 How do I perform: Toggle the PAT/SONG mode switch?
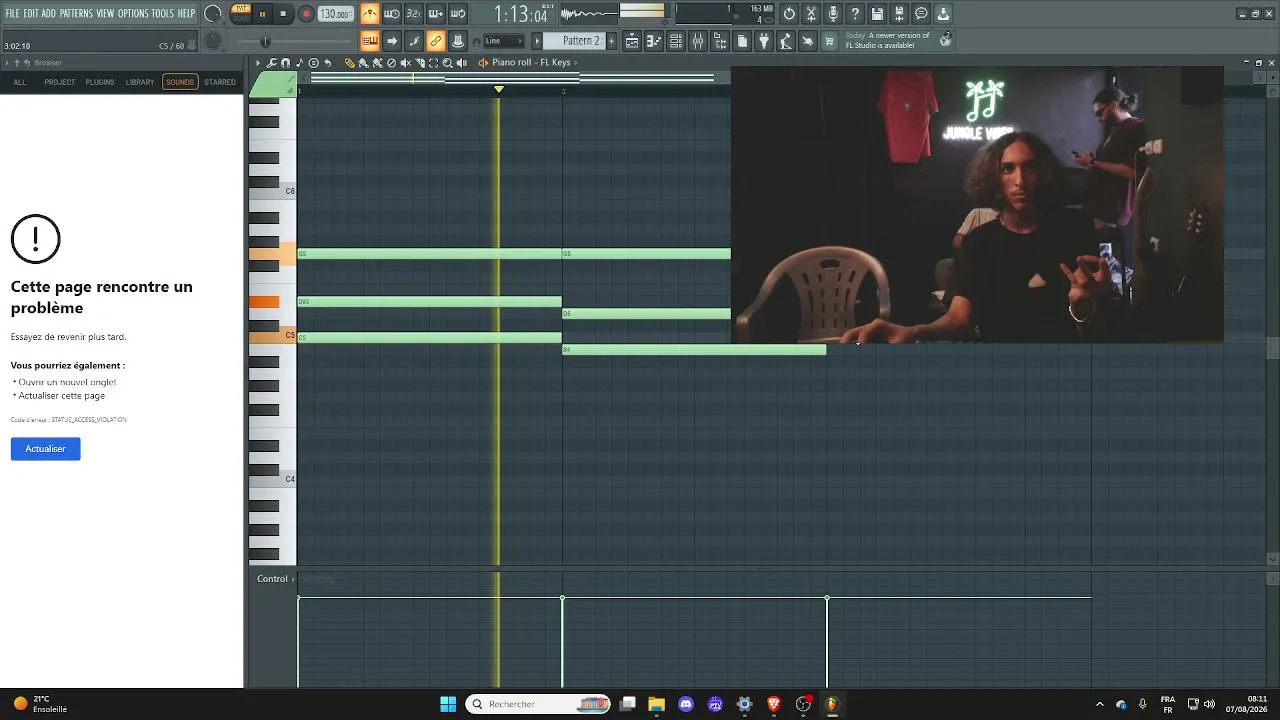coord(241,14)
